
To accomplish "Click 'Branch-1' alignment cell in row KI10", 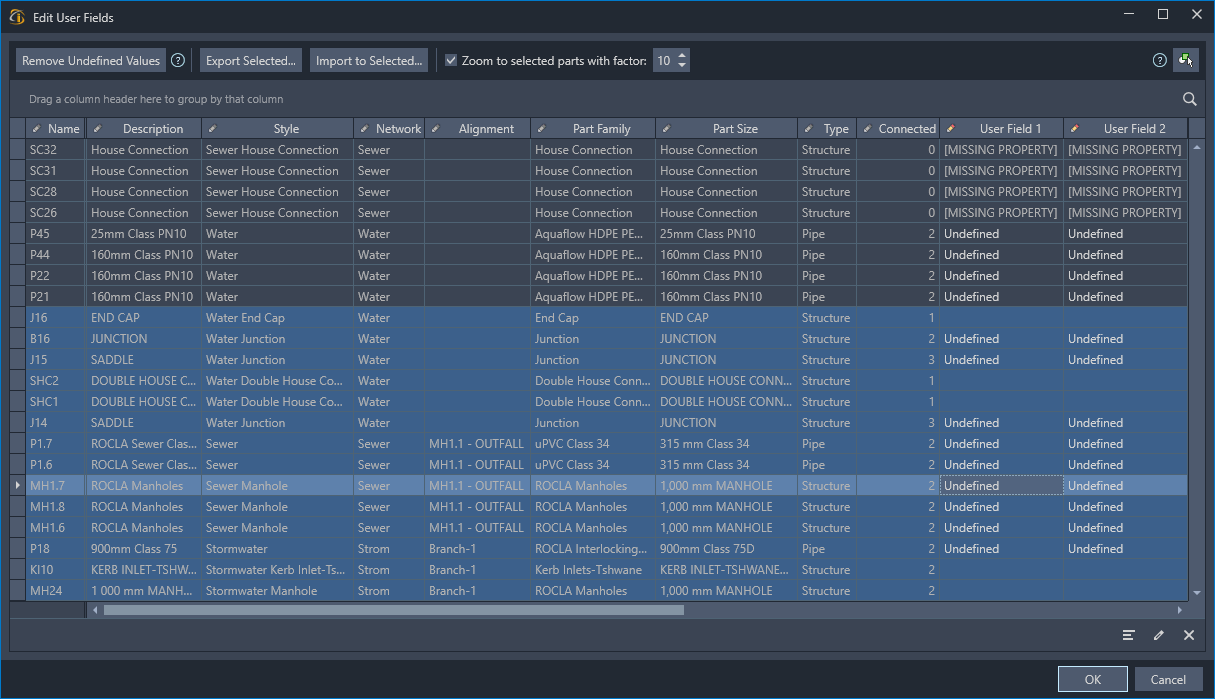I will click(477, 570).
